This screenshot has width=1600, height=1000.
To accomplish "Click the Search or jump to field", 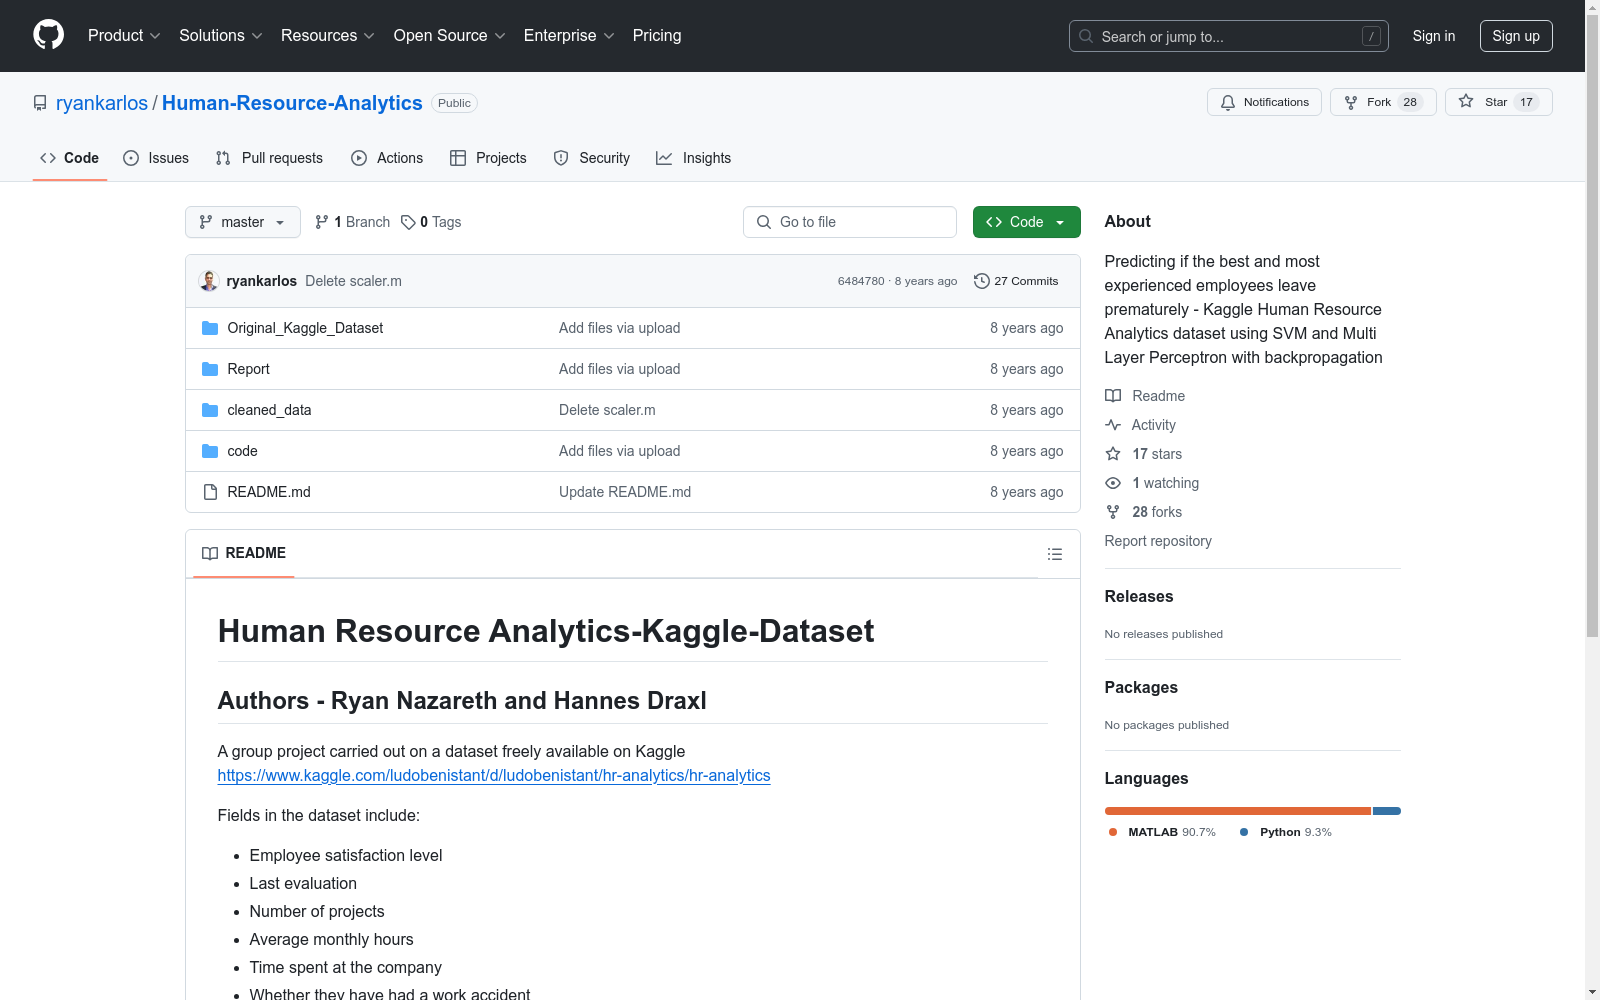I will pyautogui.click(x=1229, y=36).
